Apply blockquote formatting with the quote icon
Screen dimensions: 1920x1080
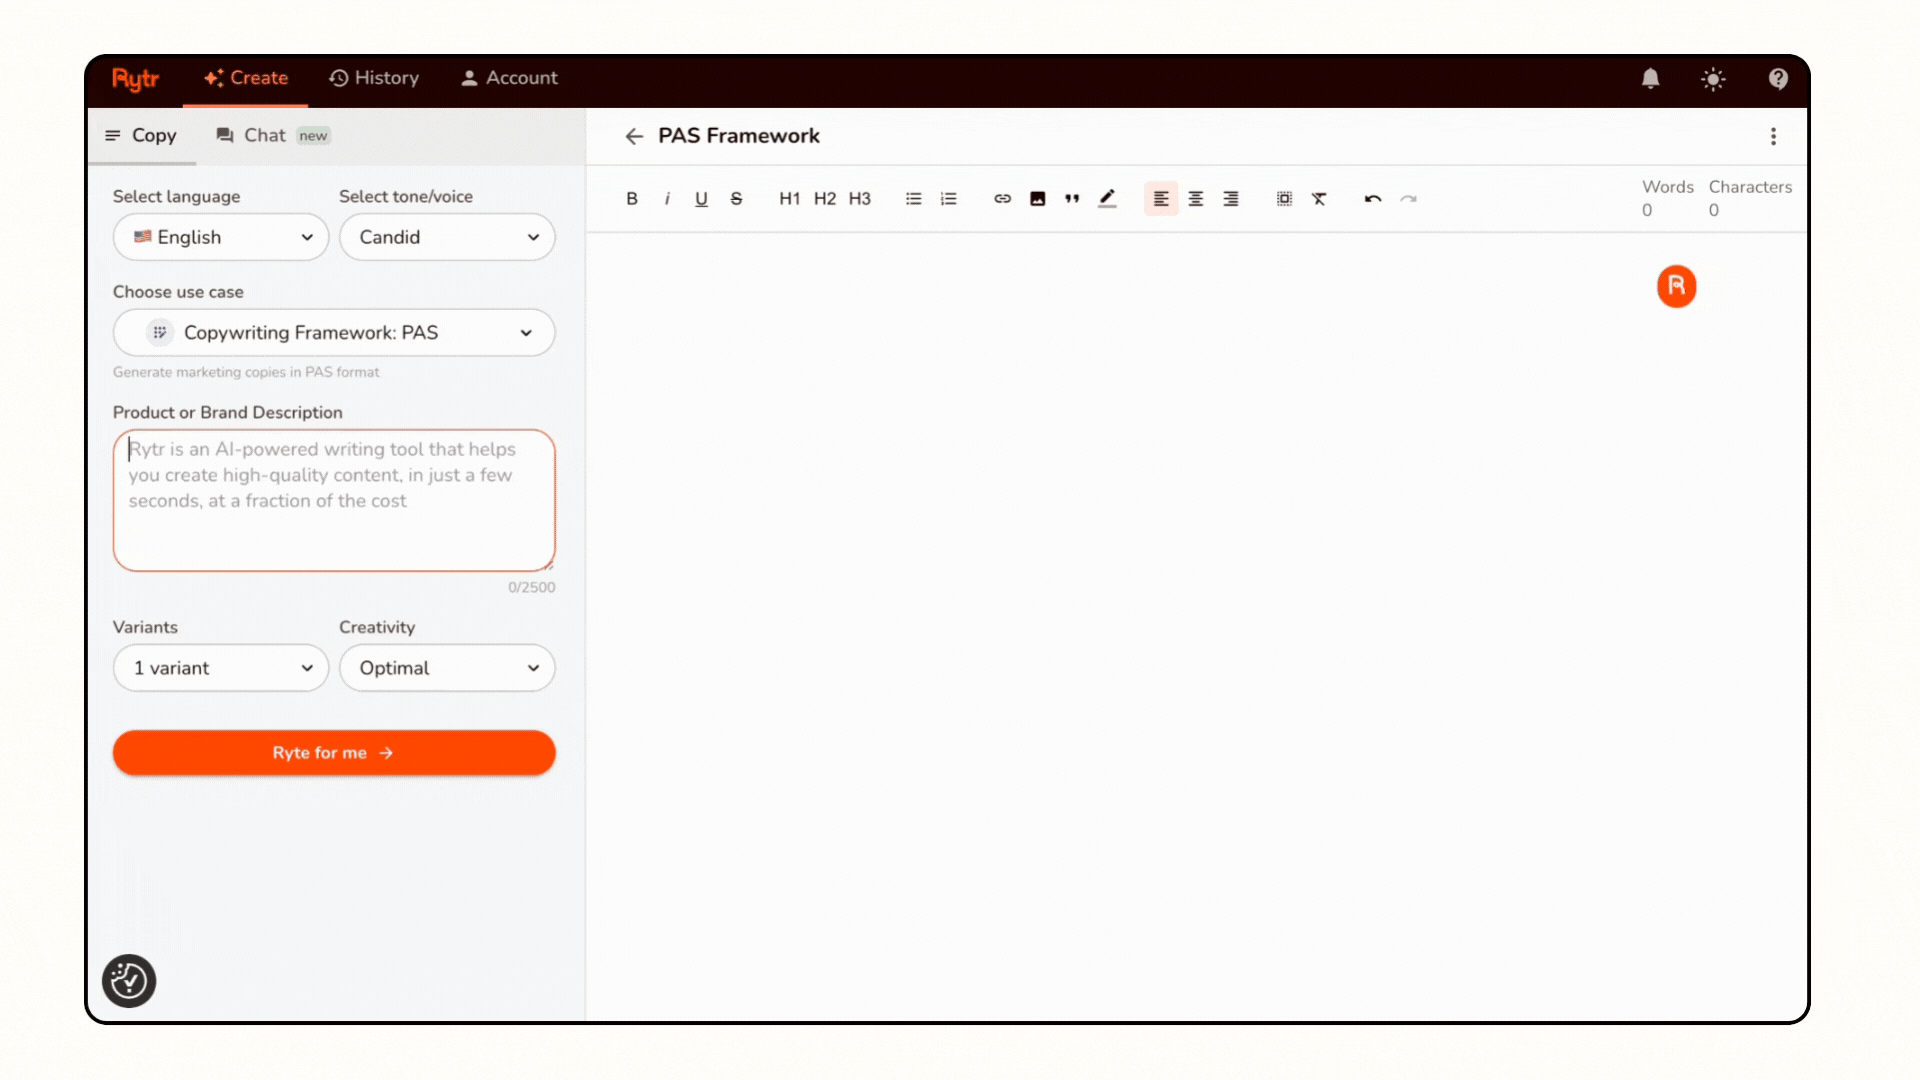(x=1071, y=198)
